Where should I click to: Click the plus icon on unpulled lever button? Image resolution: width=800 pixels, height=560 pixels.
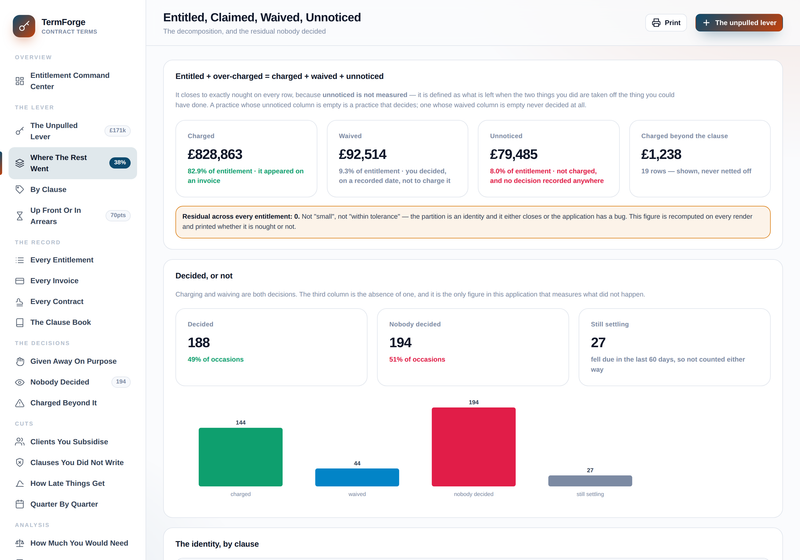tap(706, 22)
